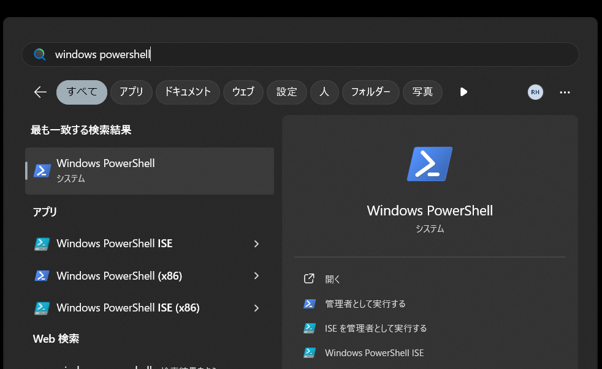
Task: Expand the Windows PowerShell (x86) chevron
Action: 256,276
